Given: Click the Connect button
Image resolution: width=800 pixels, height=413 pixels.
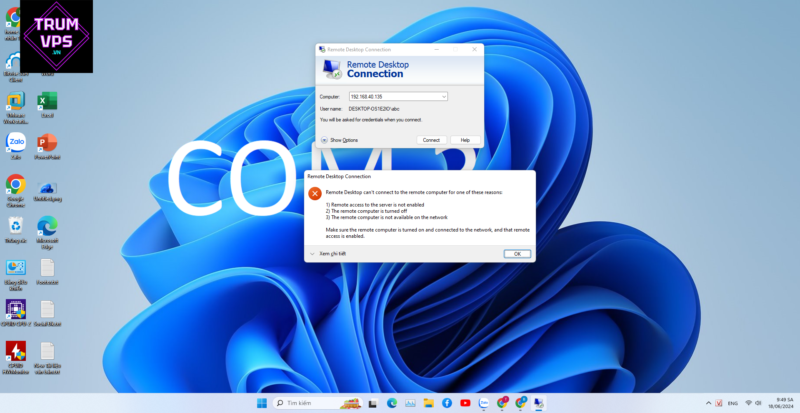Looking at the screenshot, I should (431, 140).
